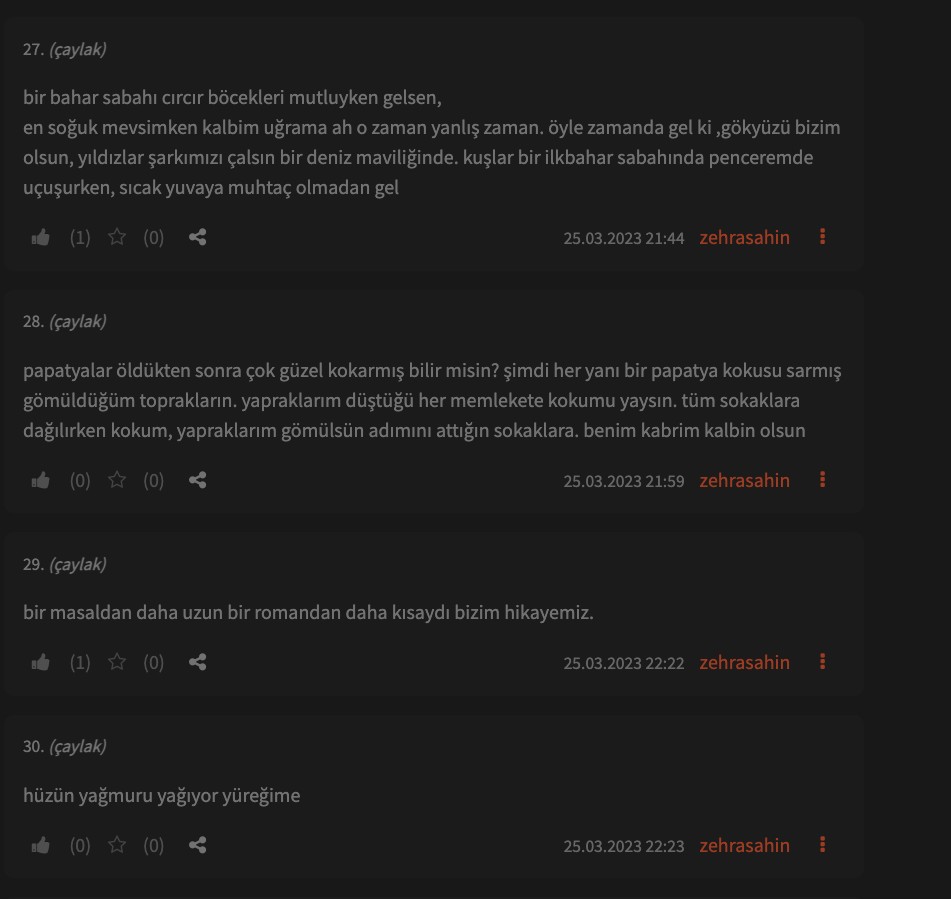Open three-dot menu for entry 27
The width and height of the screenshot is (951, 899).
822,237
